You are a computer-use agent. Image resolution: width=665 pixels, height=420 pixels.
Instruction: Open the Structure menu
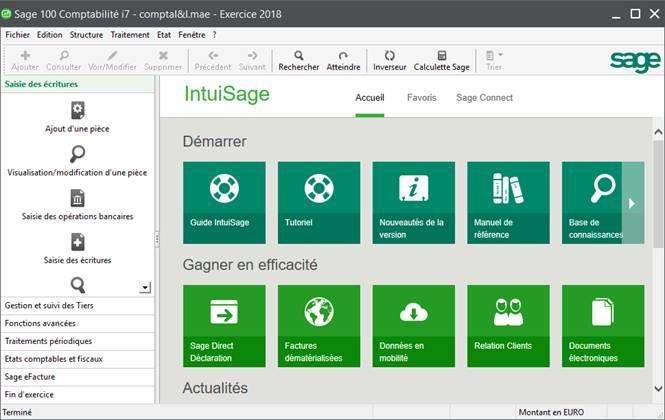tap(87, 35)
